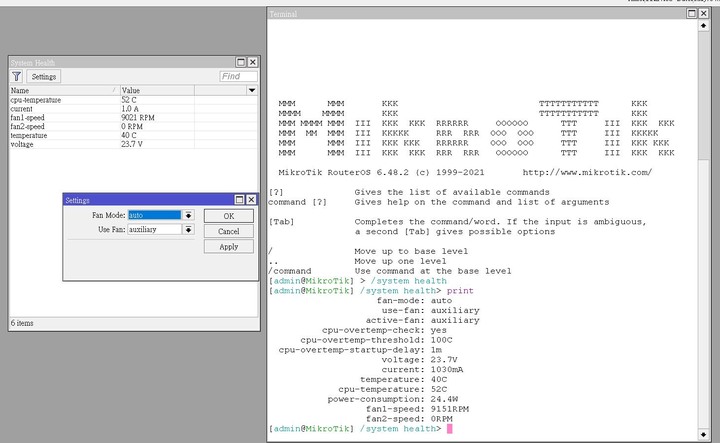The image size is (720, 443).
Task: Sort by the Name column header
Action: [64, 90]
